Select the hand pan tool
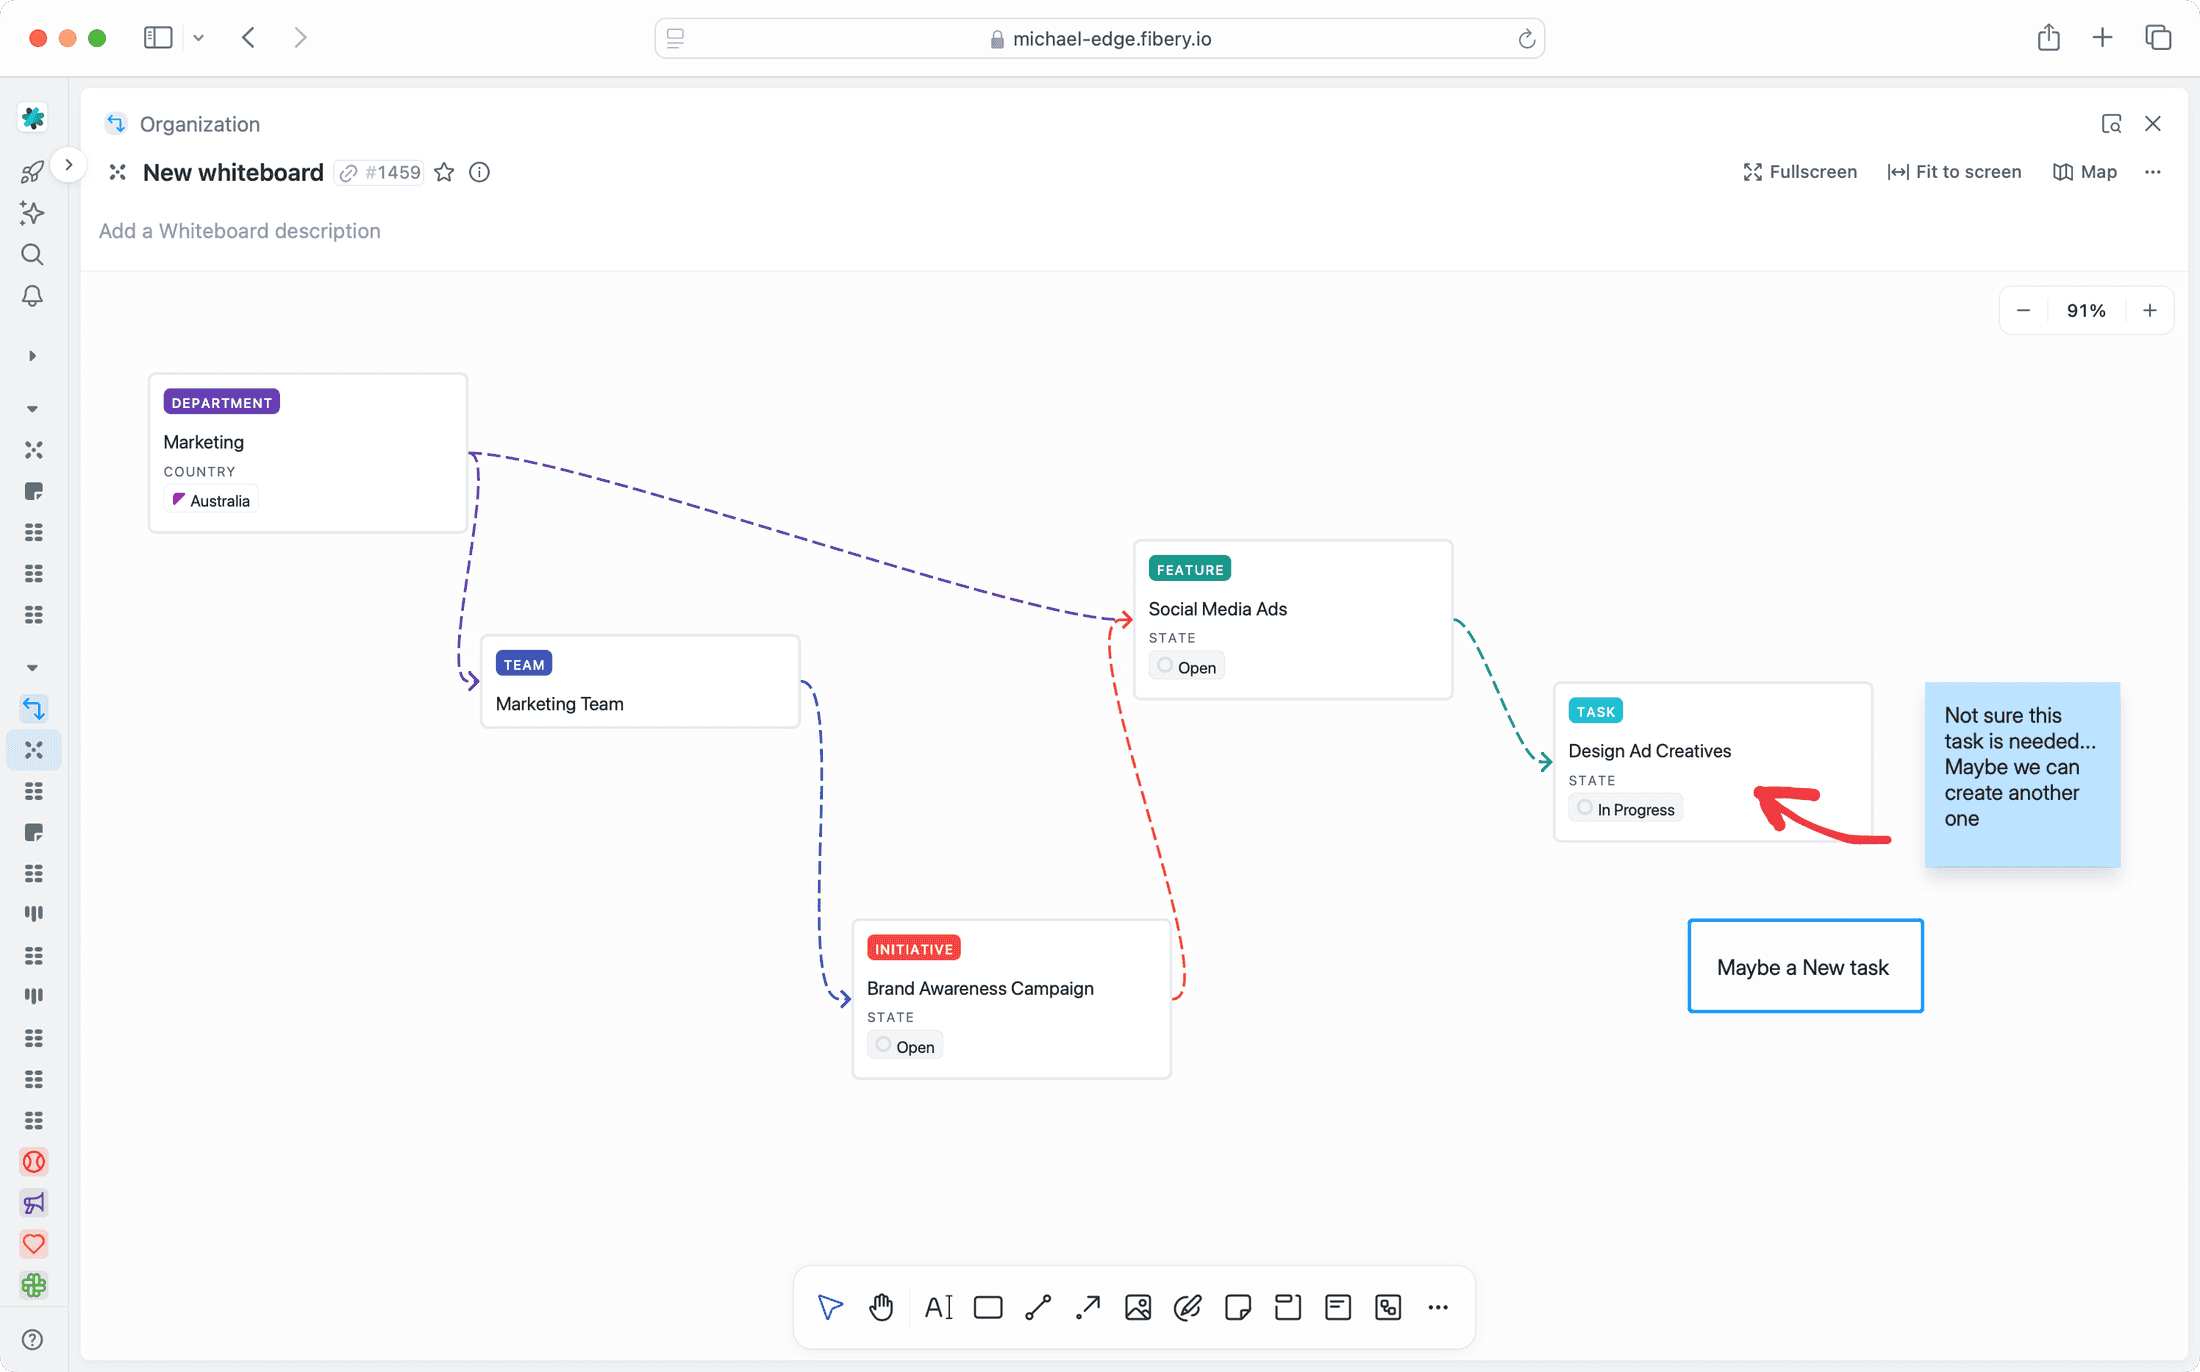 coord(881,1307)
